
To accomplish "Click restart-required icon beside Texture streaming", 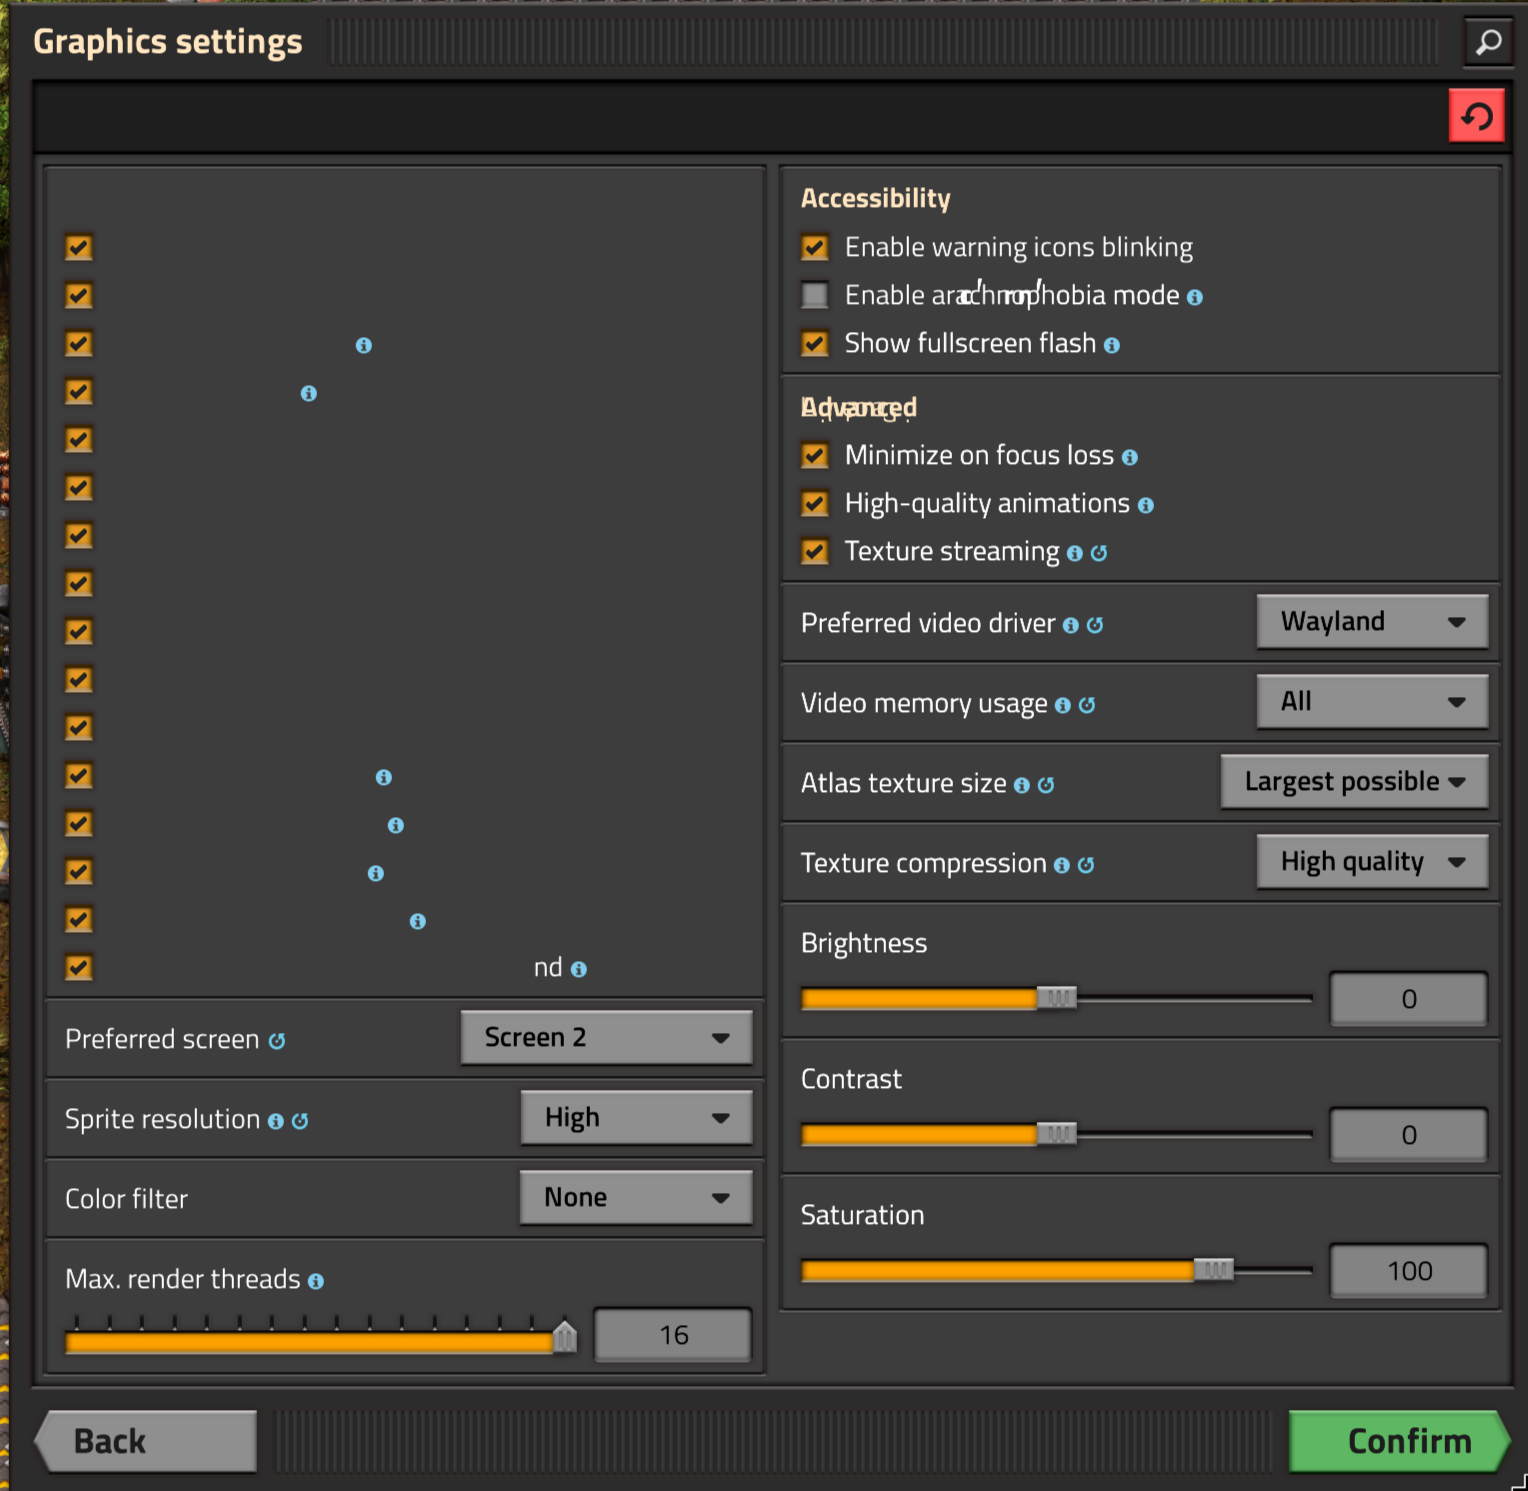I will (x=1098, y=553).
